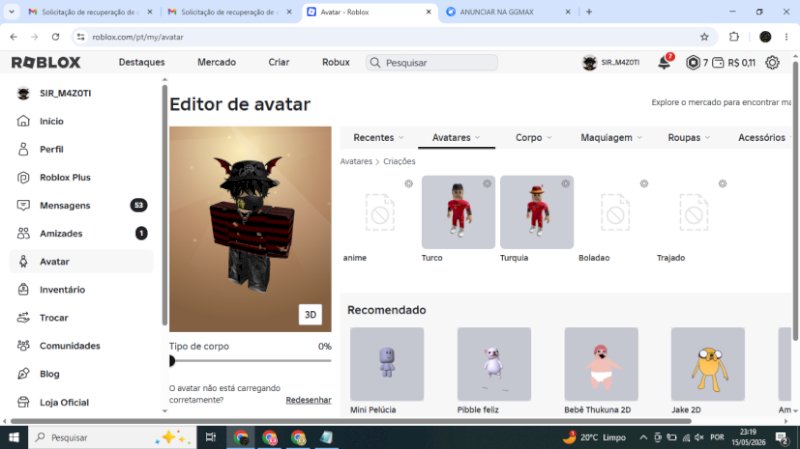Click the Avatar sidebar icon

point(23,261)
